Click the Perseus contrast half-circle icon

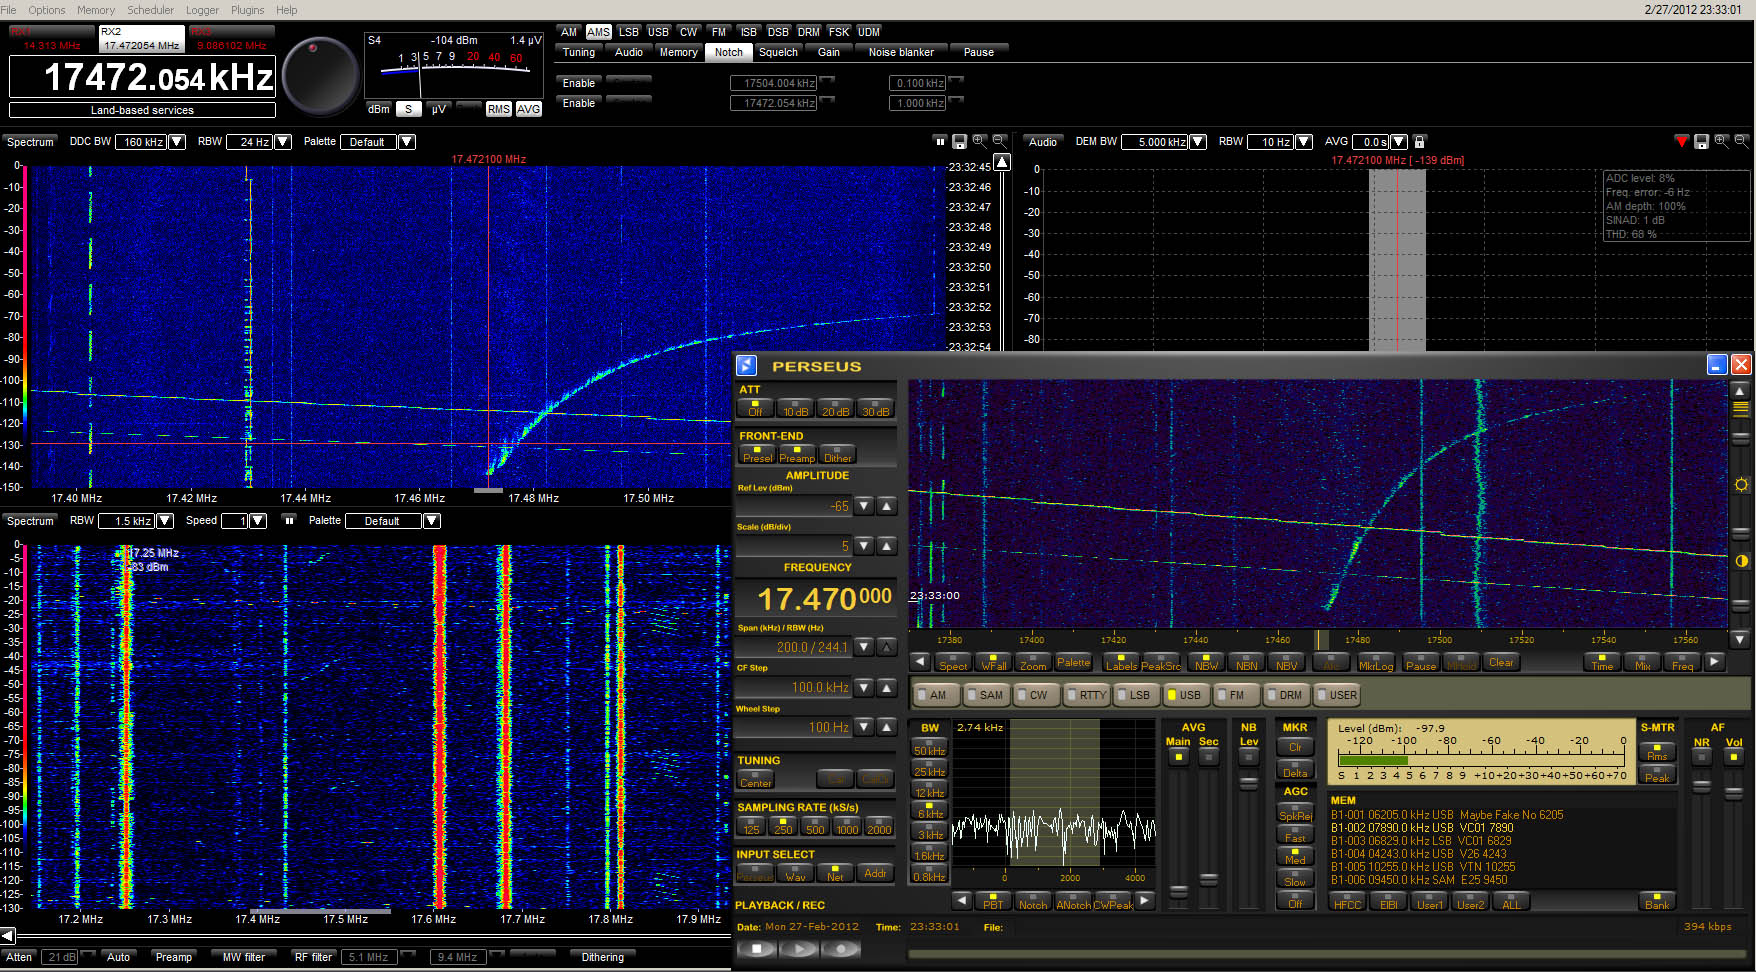(x=1741, y=561)
